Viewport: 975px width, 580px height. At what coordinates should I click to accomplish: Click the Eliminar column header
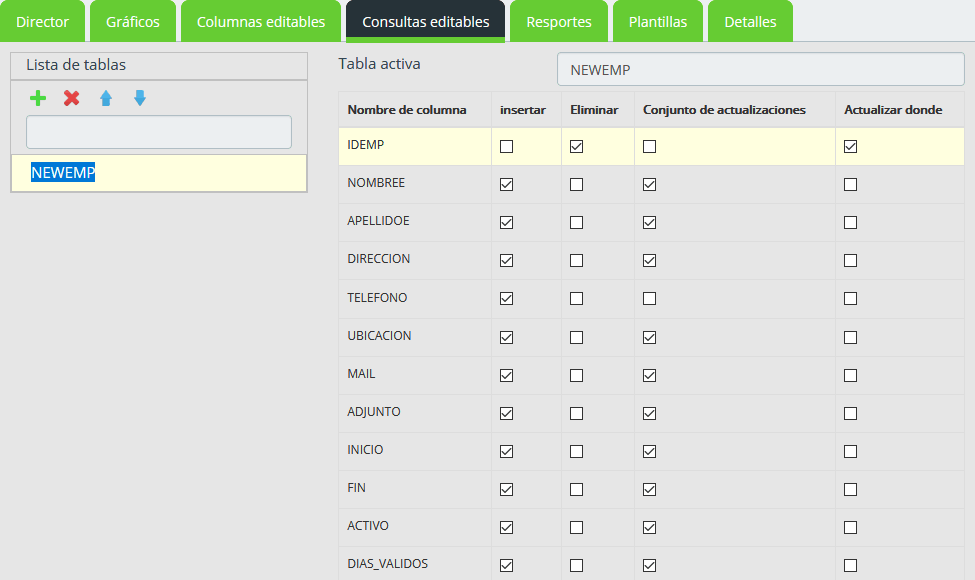[x=594, y=110]
